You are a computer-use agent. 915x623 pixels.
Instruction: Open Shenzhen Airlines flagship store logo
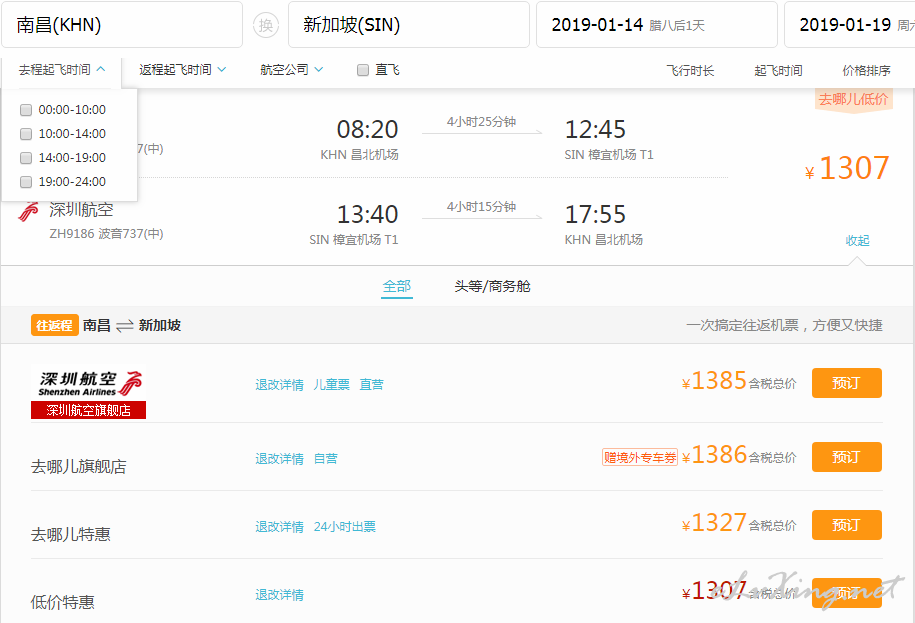(x=88, y=391)
